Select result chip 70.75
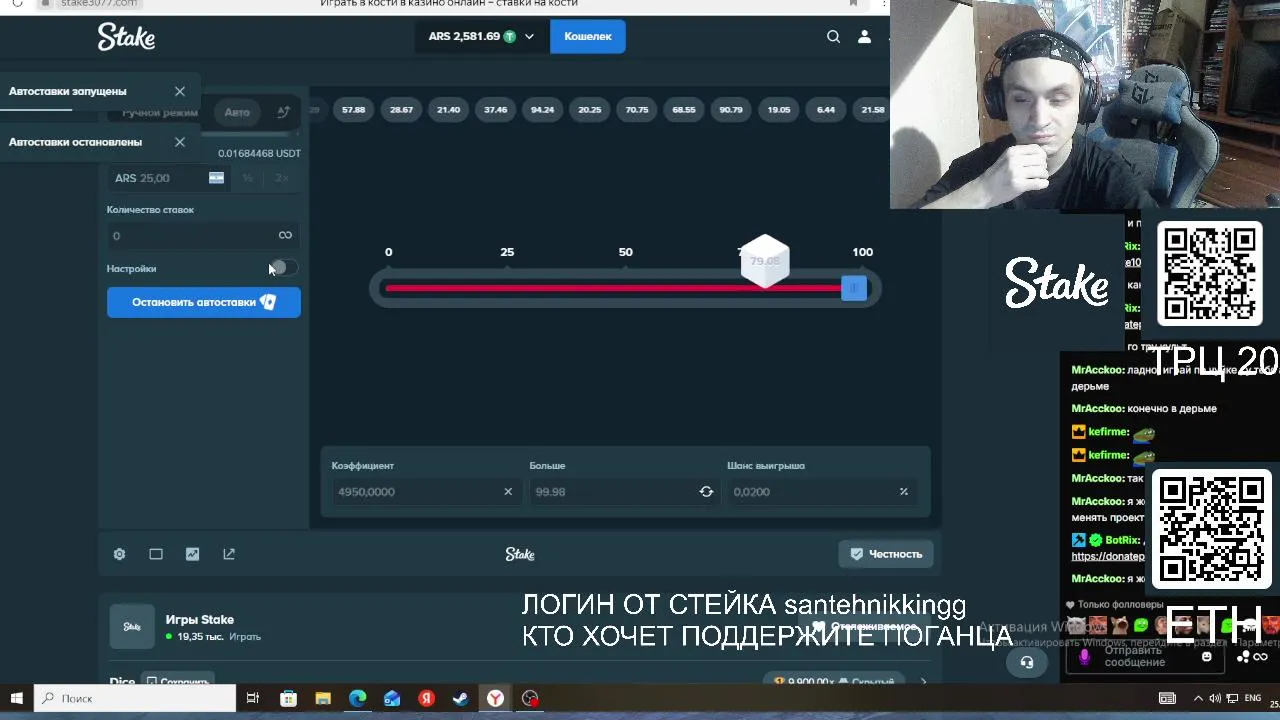 coord(637,109)
